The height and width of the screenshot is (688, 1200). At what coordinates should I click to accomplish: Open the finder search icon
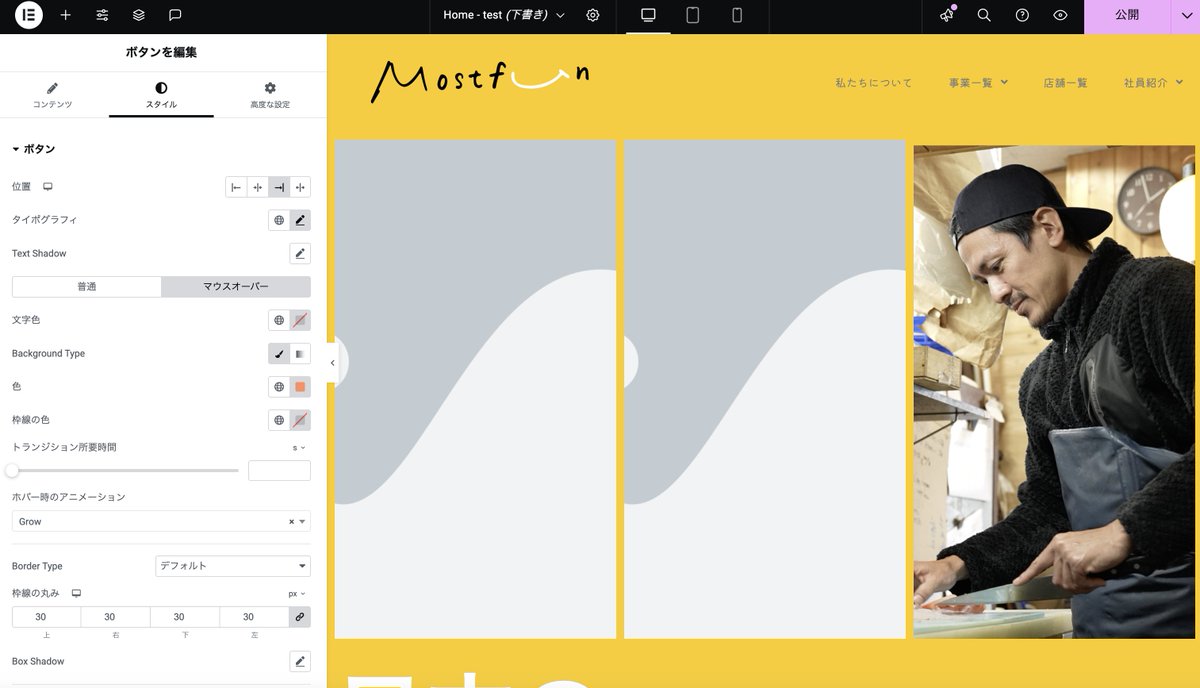pyautogui.click(x=984, y=16)
